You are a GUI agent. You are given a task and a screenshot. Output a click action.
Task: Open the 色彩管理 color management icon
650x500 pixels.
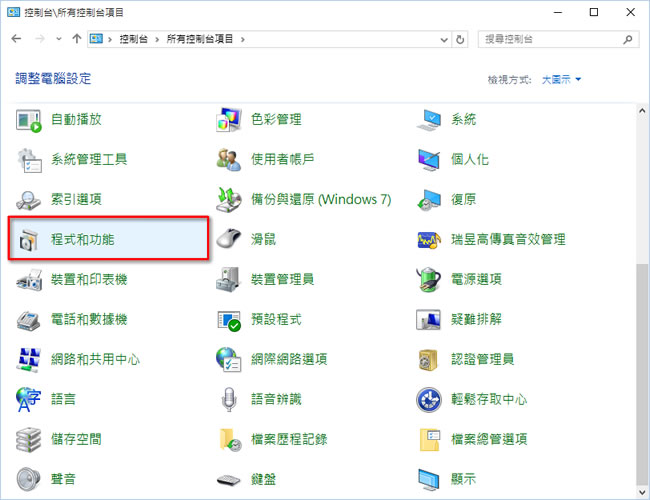229,120
